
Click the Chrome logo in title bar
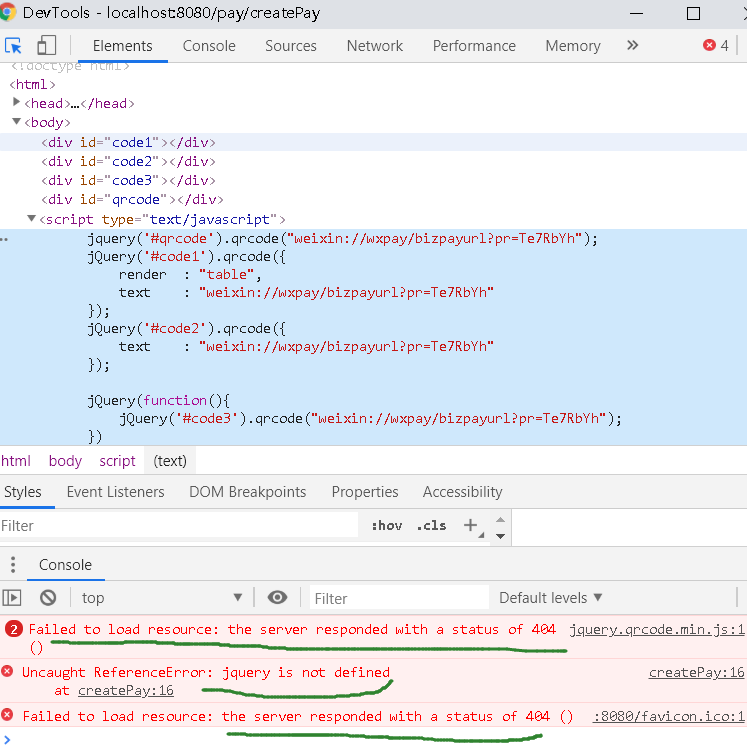7,12
